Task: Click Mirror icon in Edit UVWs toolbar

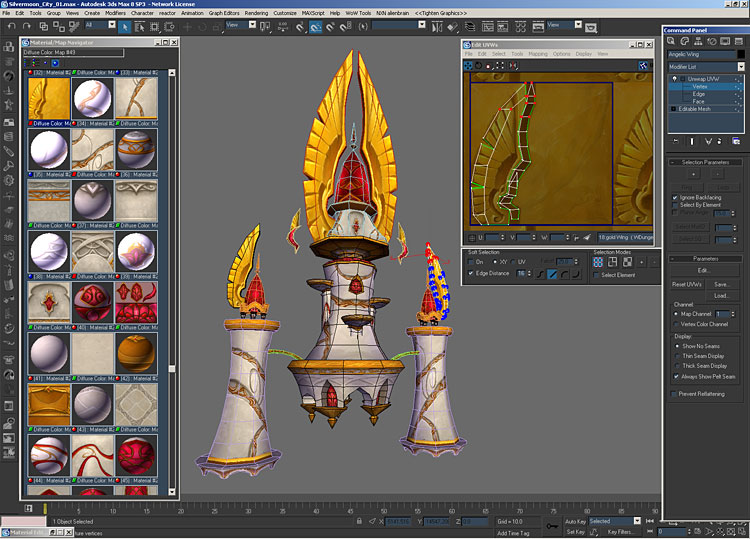Action: pyautogui.click(x=511, y=65)
